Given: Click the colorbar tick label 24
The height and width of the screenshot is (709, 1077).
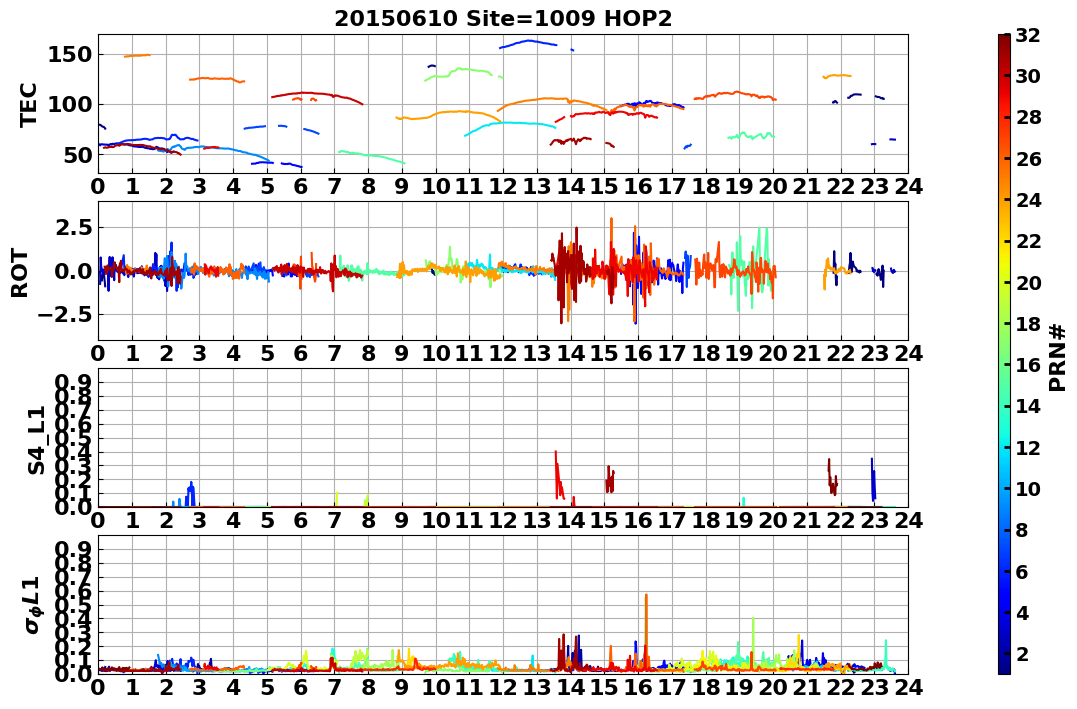Looking at the screenshot, I should click(1028, 201).
